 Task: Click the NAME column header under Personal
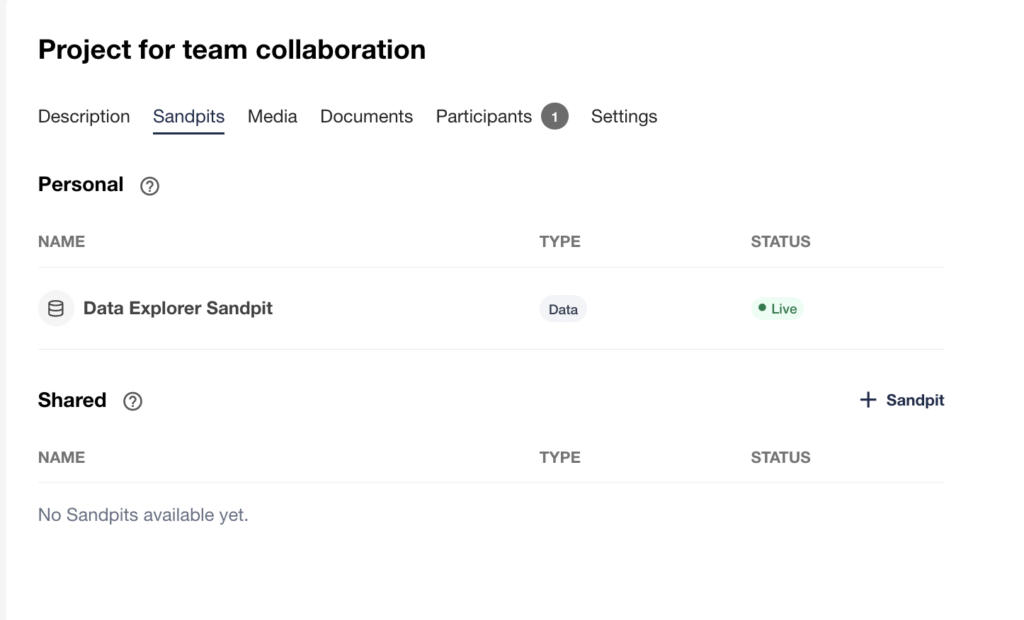tap(62, 242)
